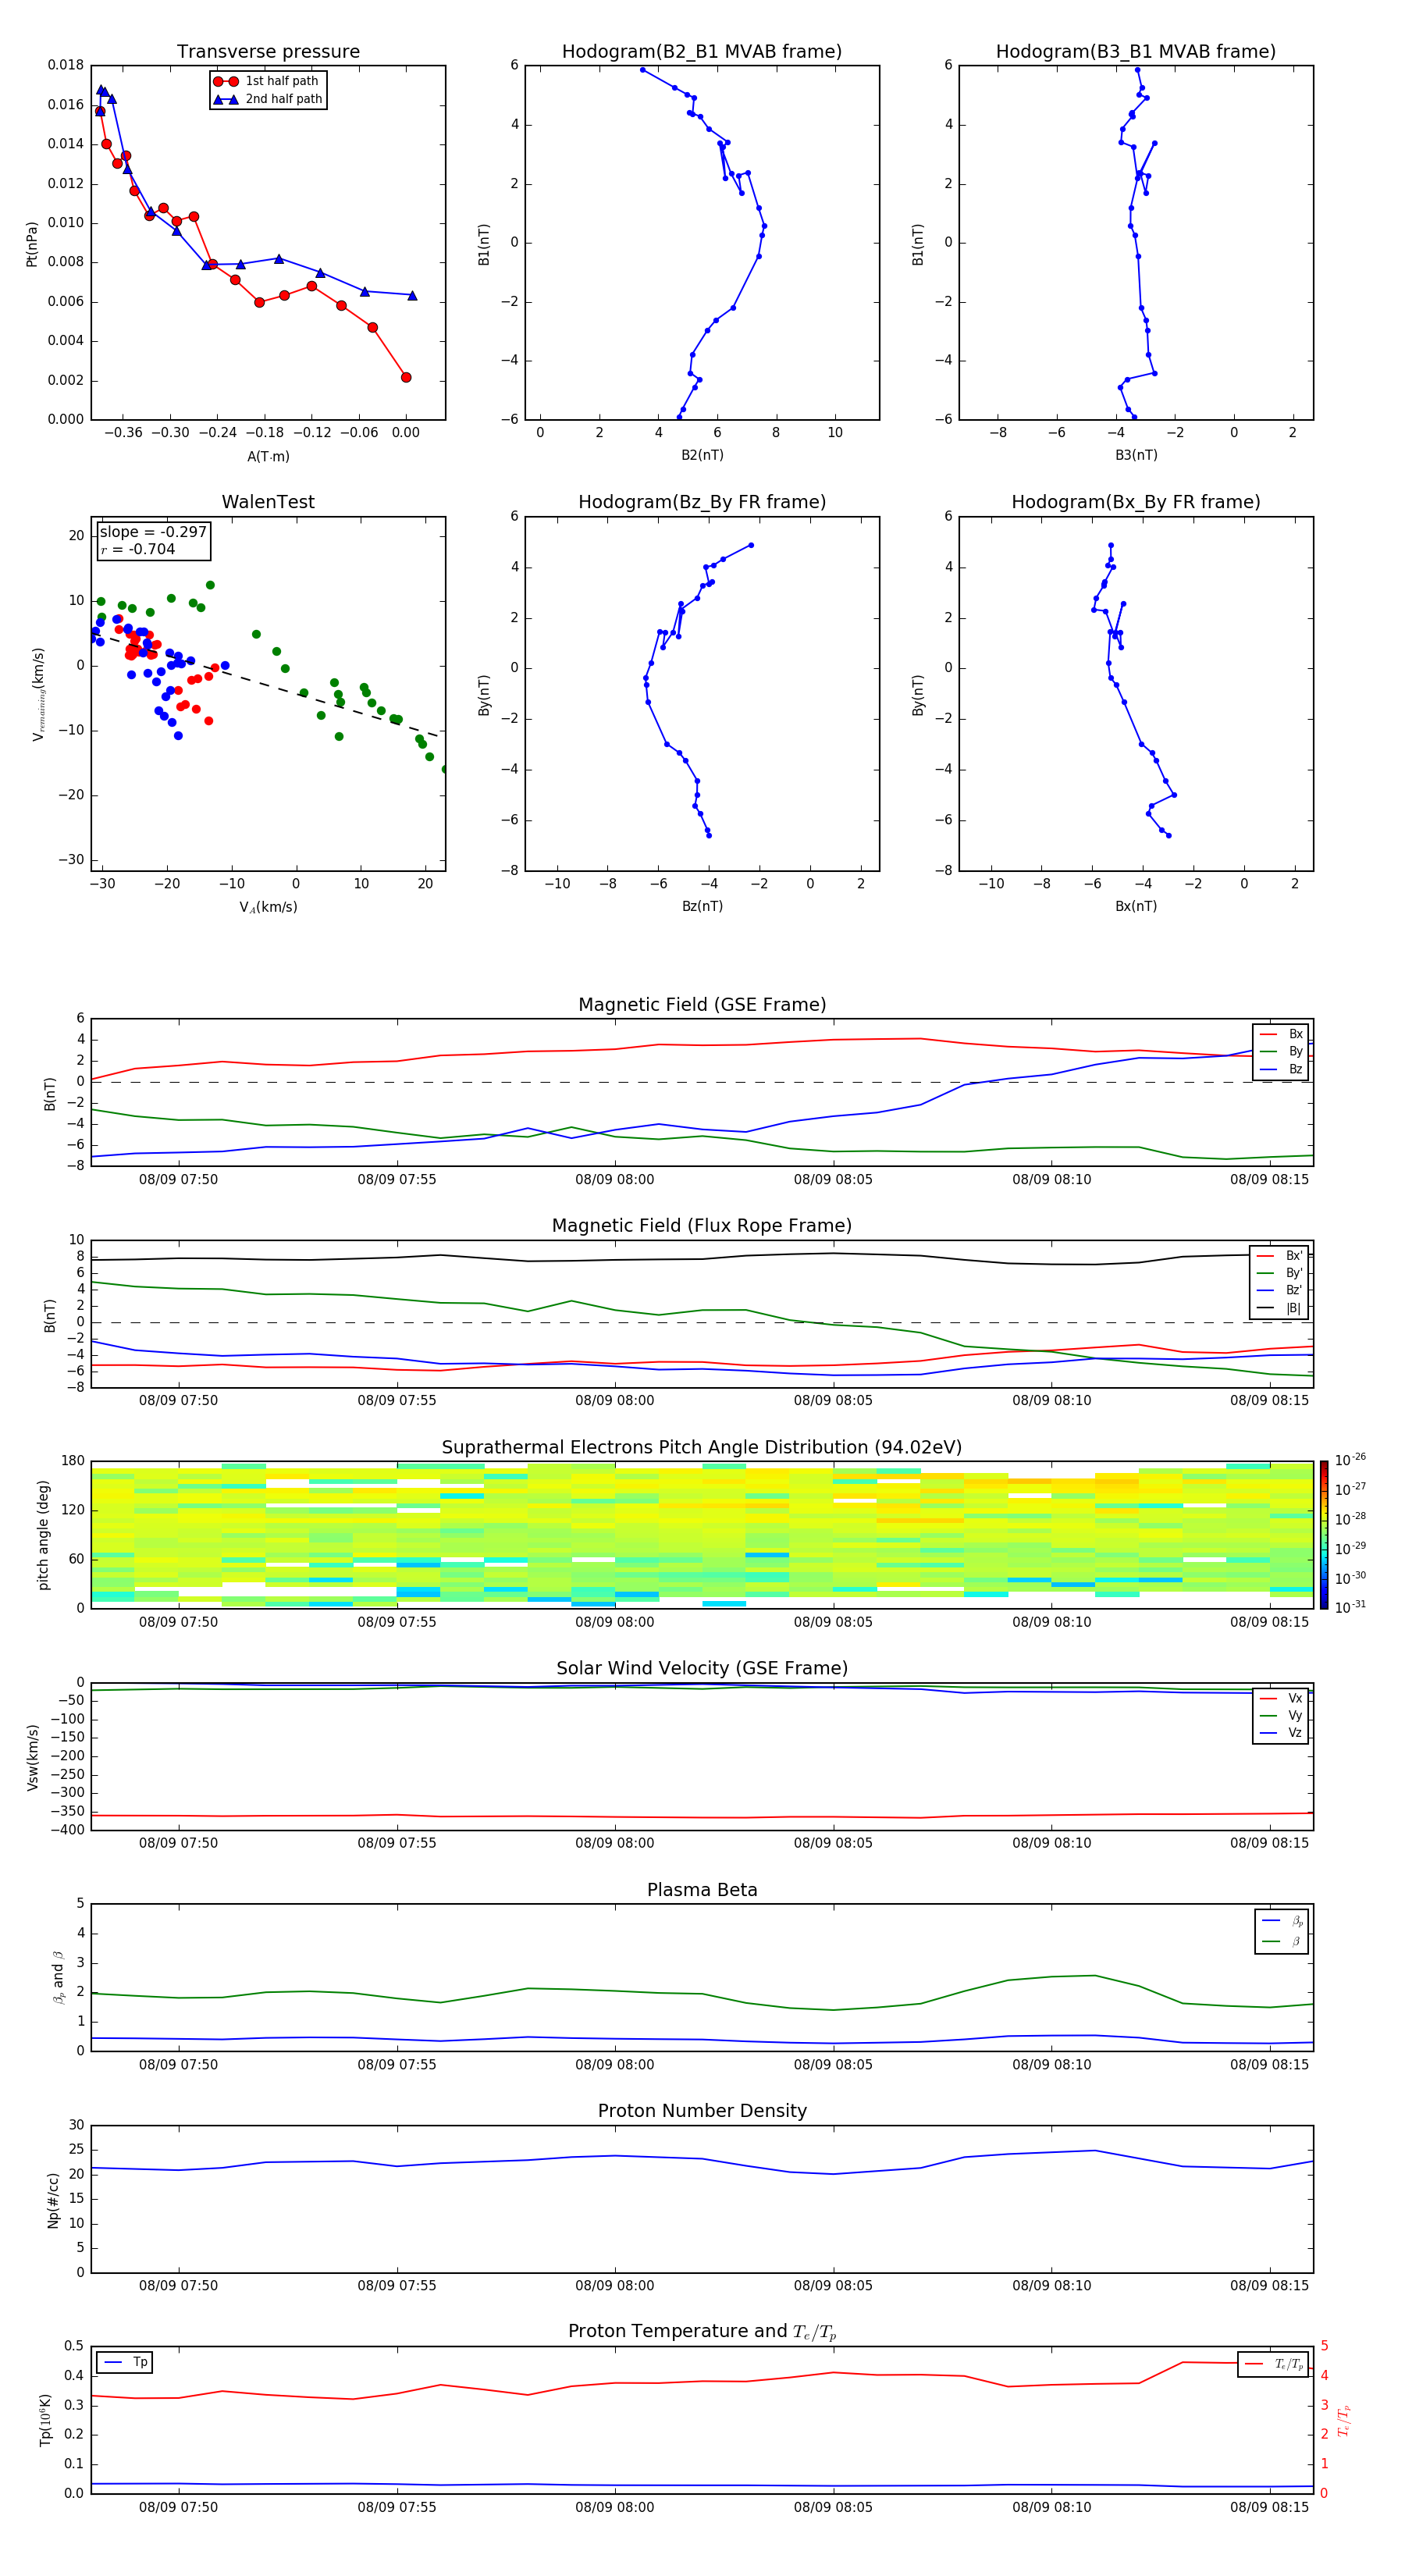
Task: Click the 'Hodogram(B2_B1 MVAB frame)' title
Action: tap(702, 52)
